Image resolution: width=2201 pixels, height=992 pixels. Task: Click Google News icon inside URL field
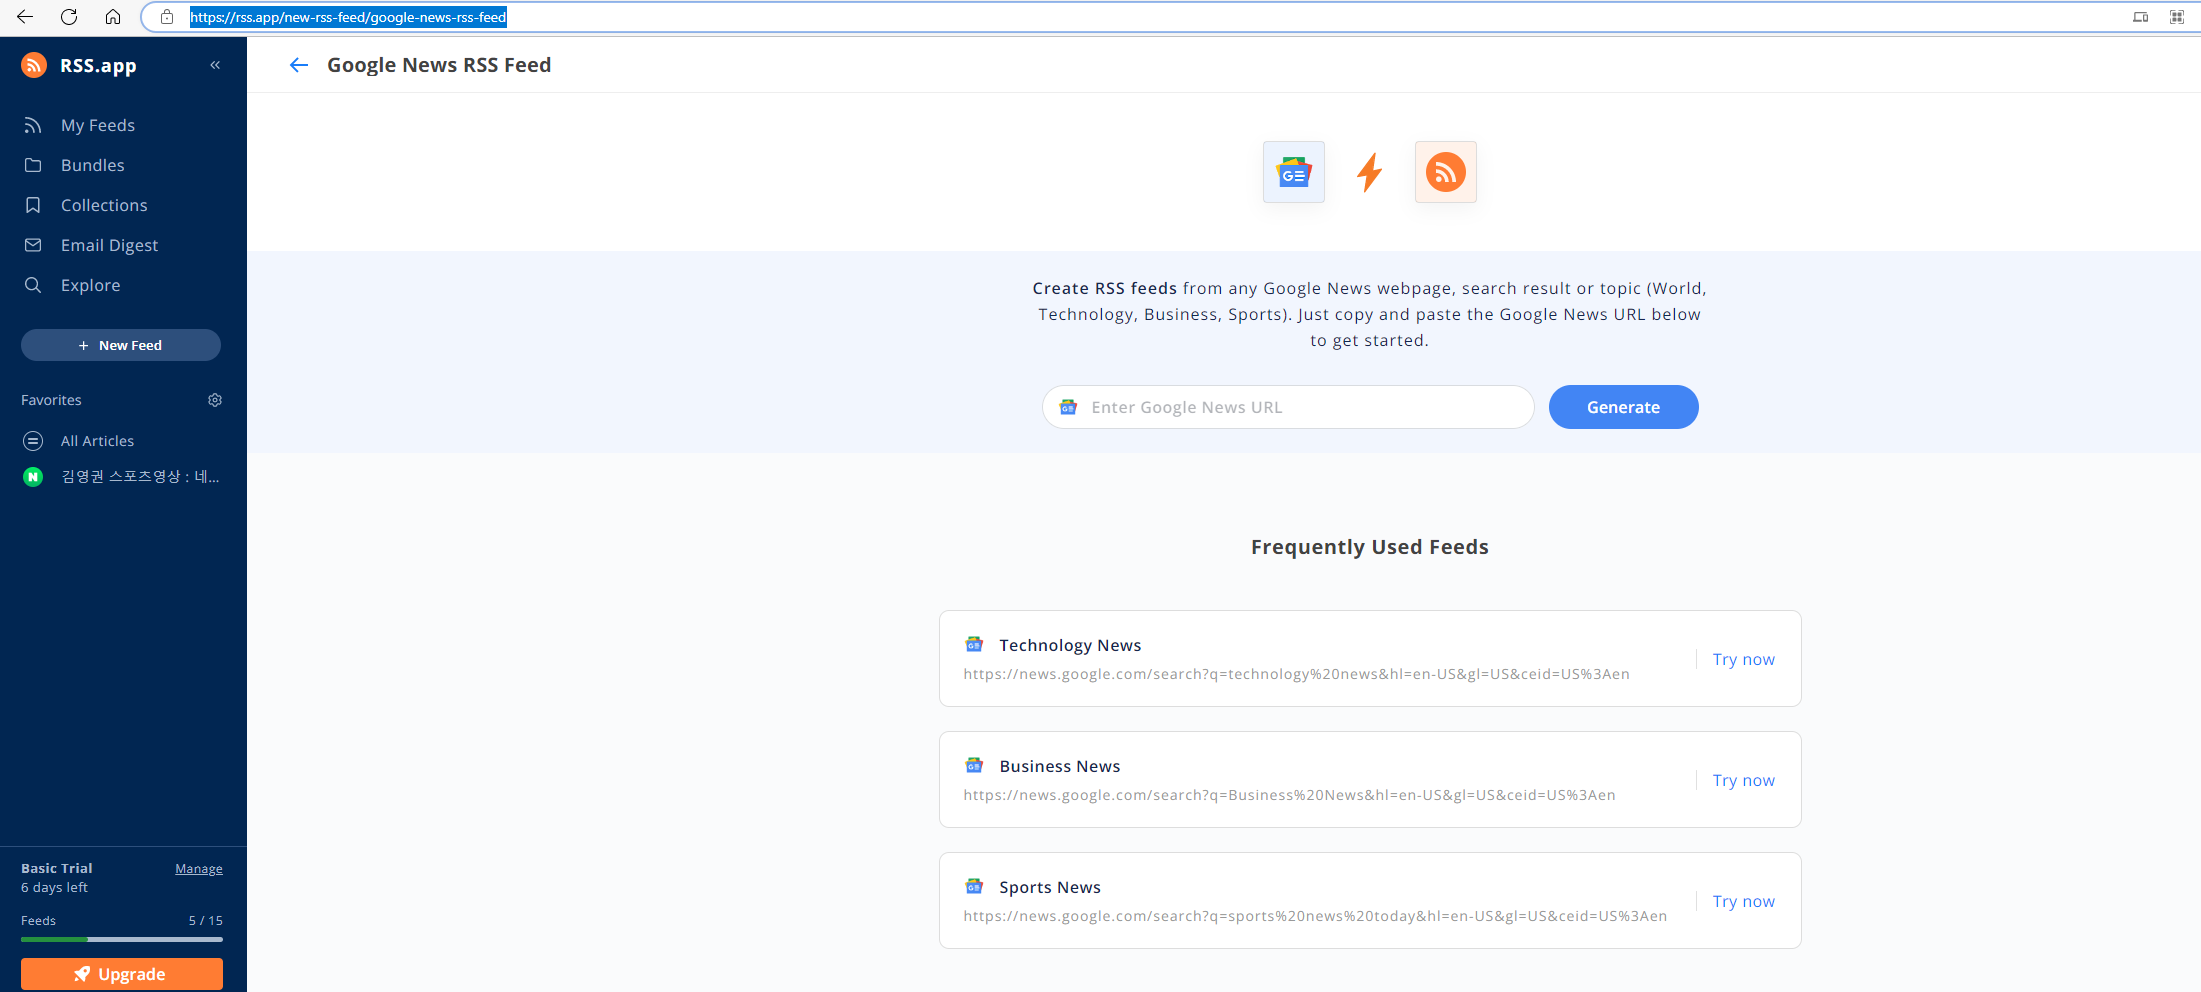click(x=1068, y=407)
